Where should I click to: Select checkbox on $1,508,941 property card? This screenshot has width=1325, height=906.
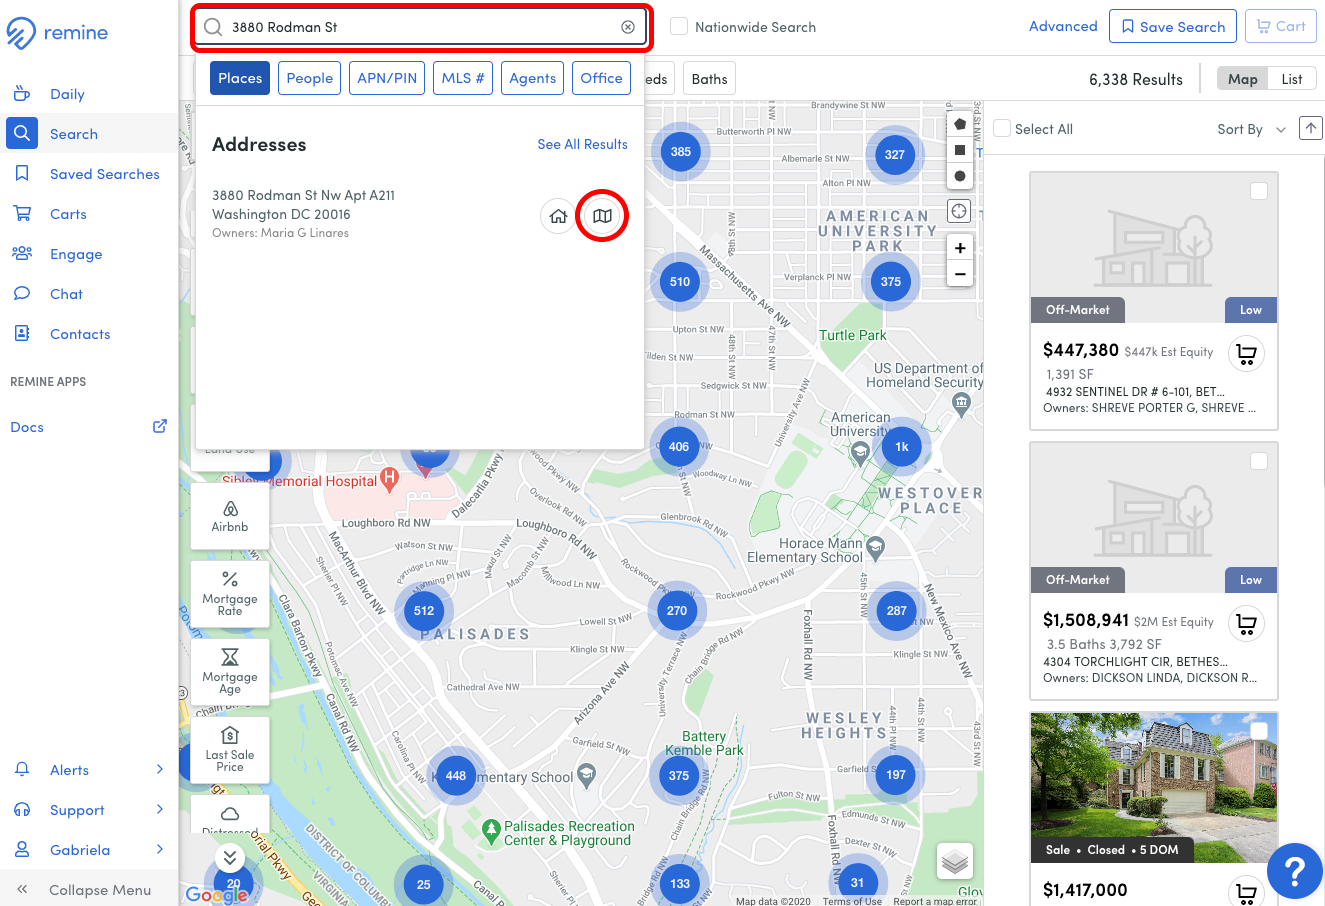1259,461
